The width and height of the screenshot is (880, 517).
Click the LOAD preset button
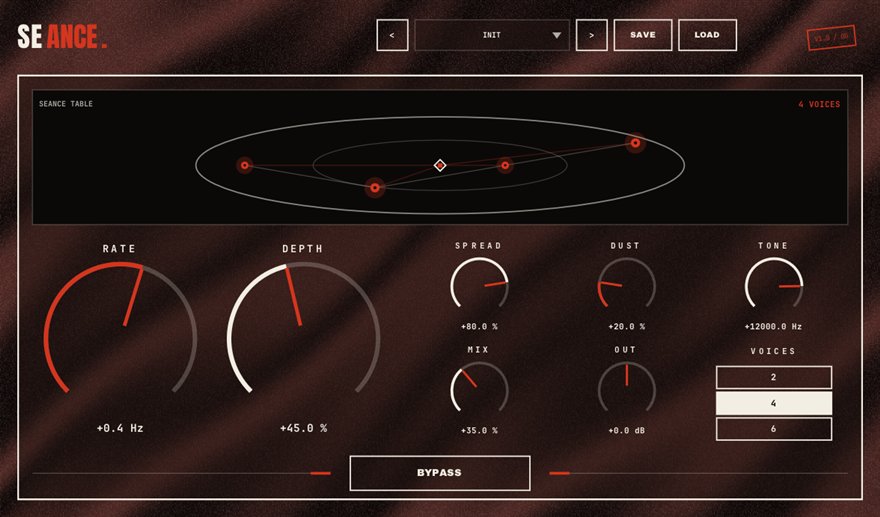pos(707,35)
